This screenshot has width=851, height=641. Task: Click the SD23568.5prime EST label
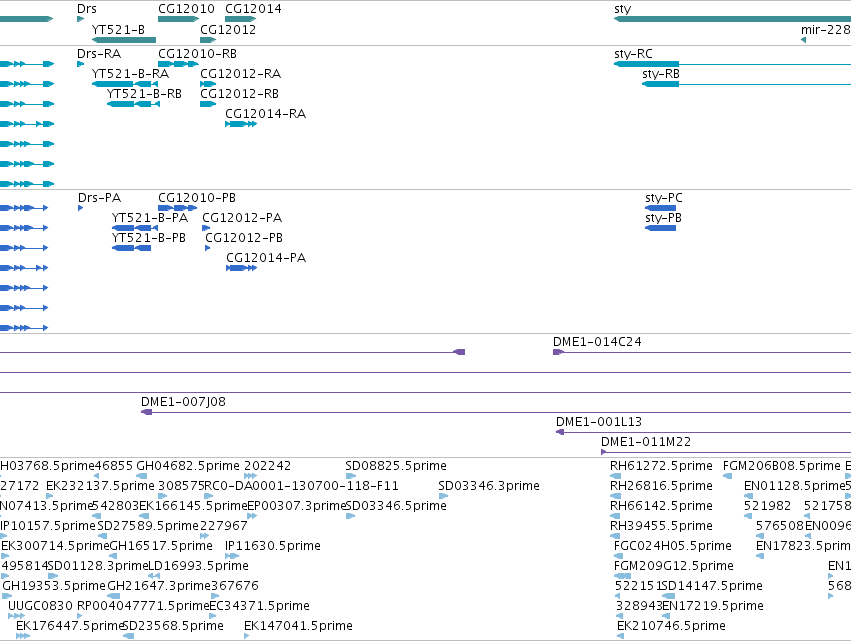pyautogui.click(x=174, y=626)
